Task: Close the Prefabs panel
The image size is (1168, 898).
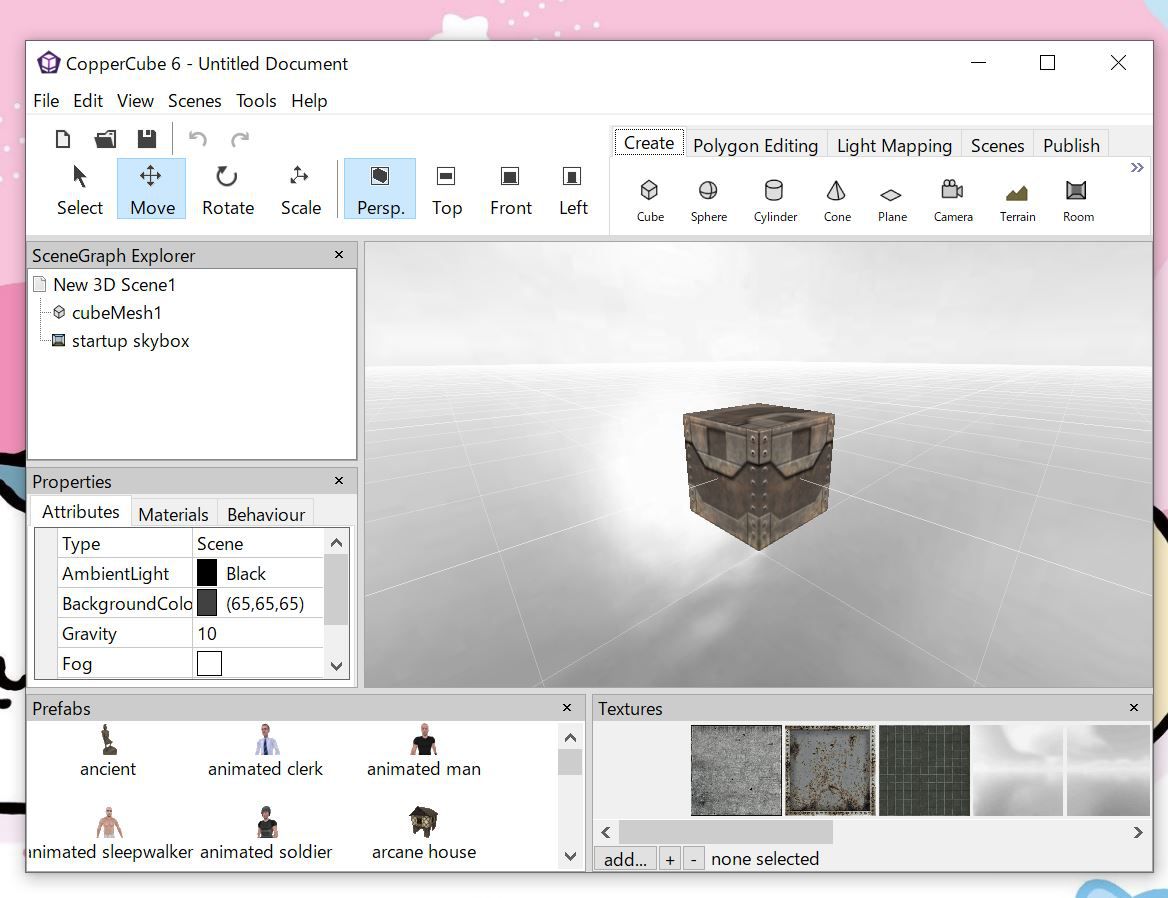Action: [567, 708]
